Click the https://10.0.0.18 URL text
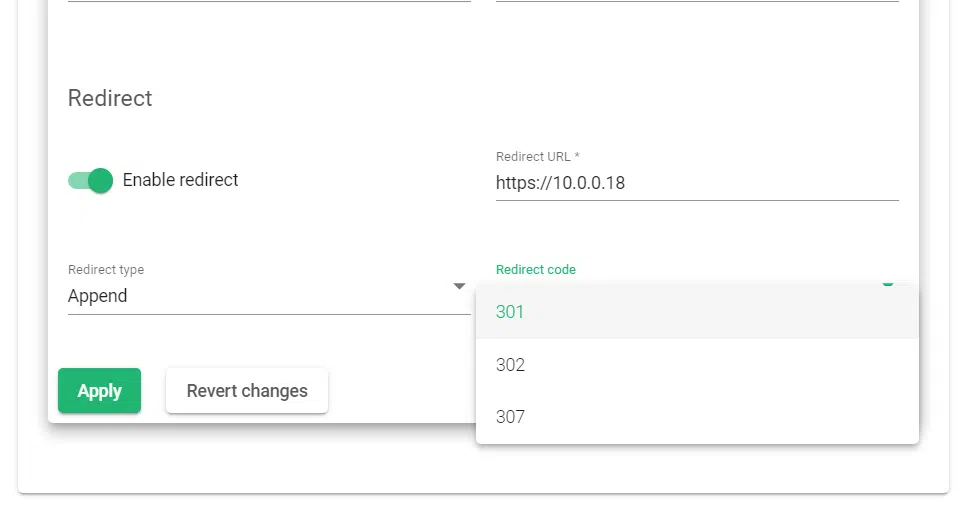This screenshot has width=968, height=512. point(560,183)
